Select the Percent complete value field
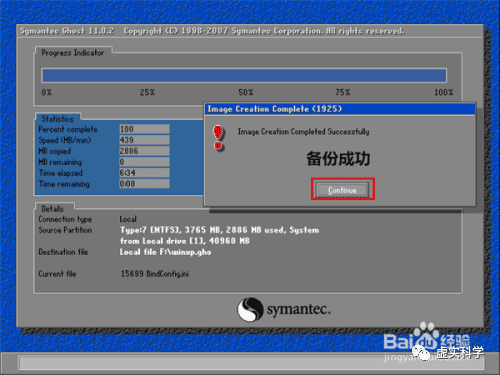Image resolution: width=500 pixels, height=375 pixels. pos(144,129)
